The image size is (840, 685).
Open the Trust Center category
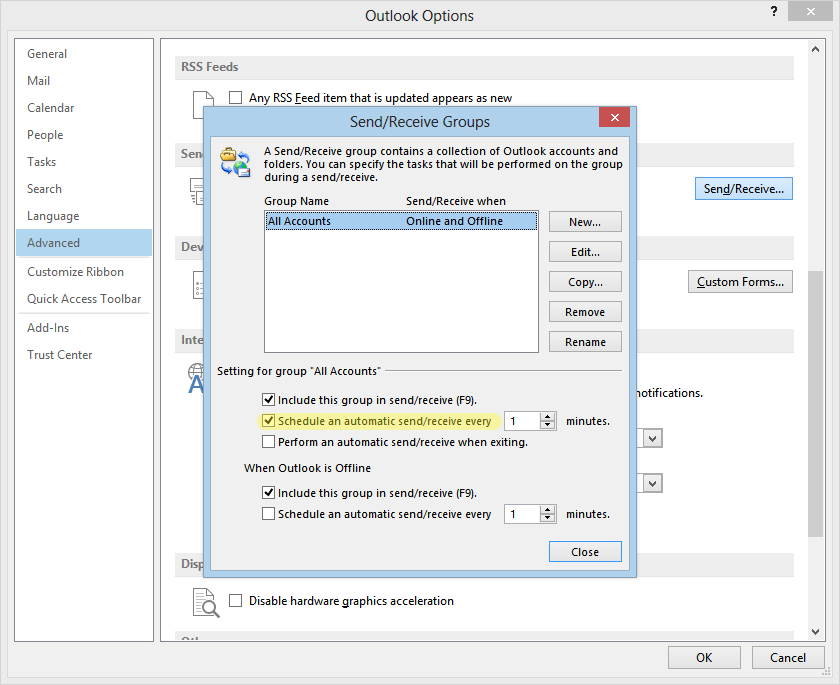click(84, 355)
